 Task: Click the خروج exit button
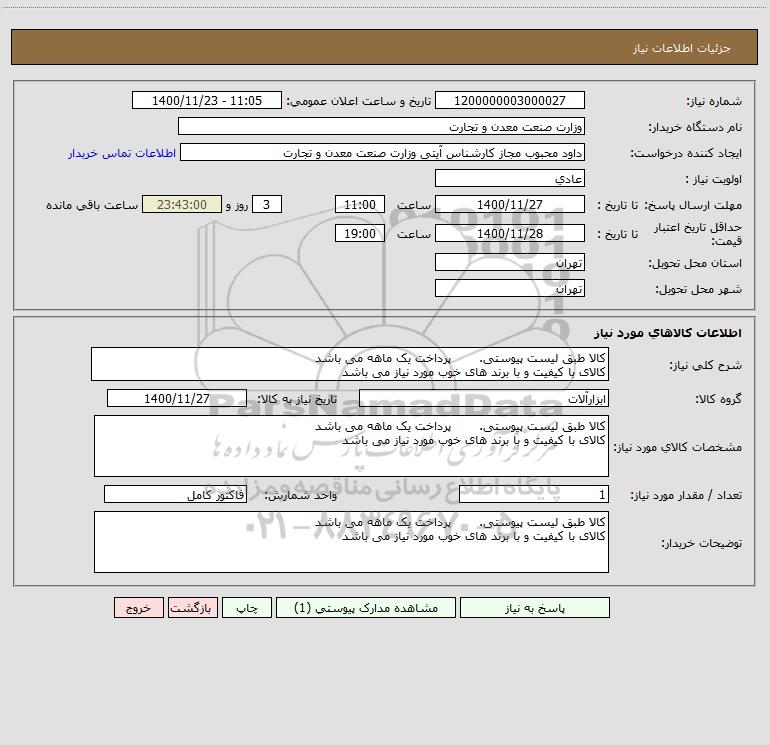138,607
